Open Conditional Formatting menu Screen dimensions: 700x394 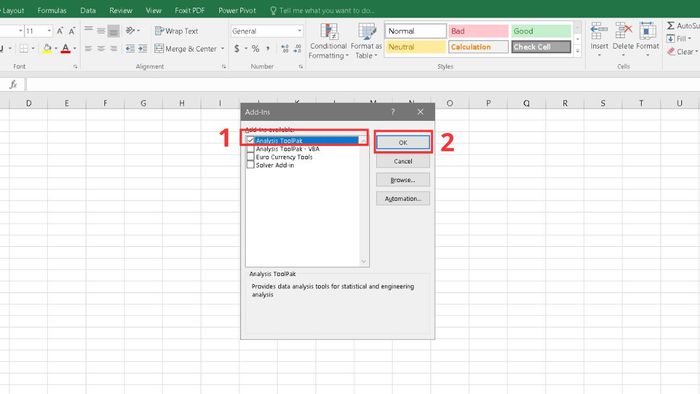[328, 41]
